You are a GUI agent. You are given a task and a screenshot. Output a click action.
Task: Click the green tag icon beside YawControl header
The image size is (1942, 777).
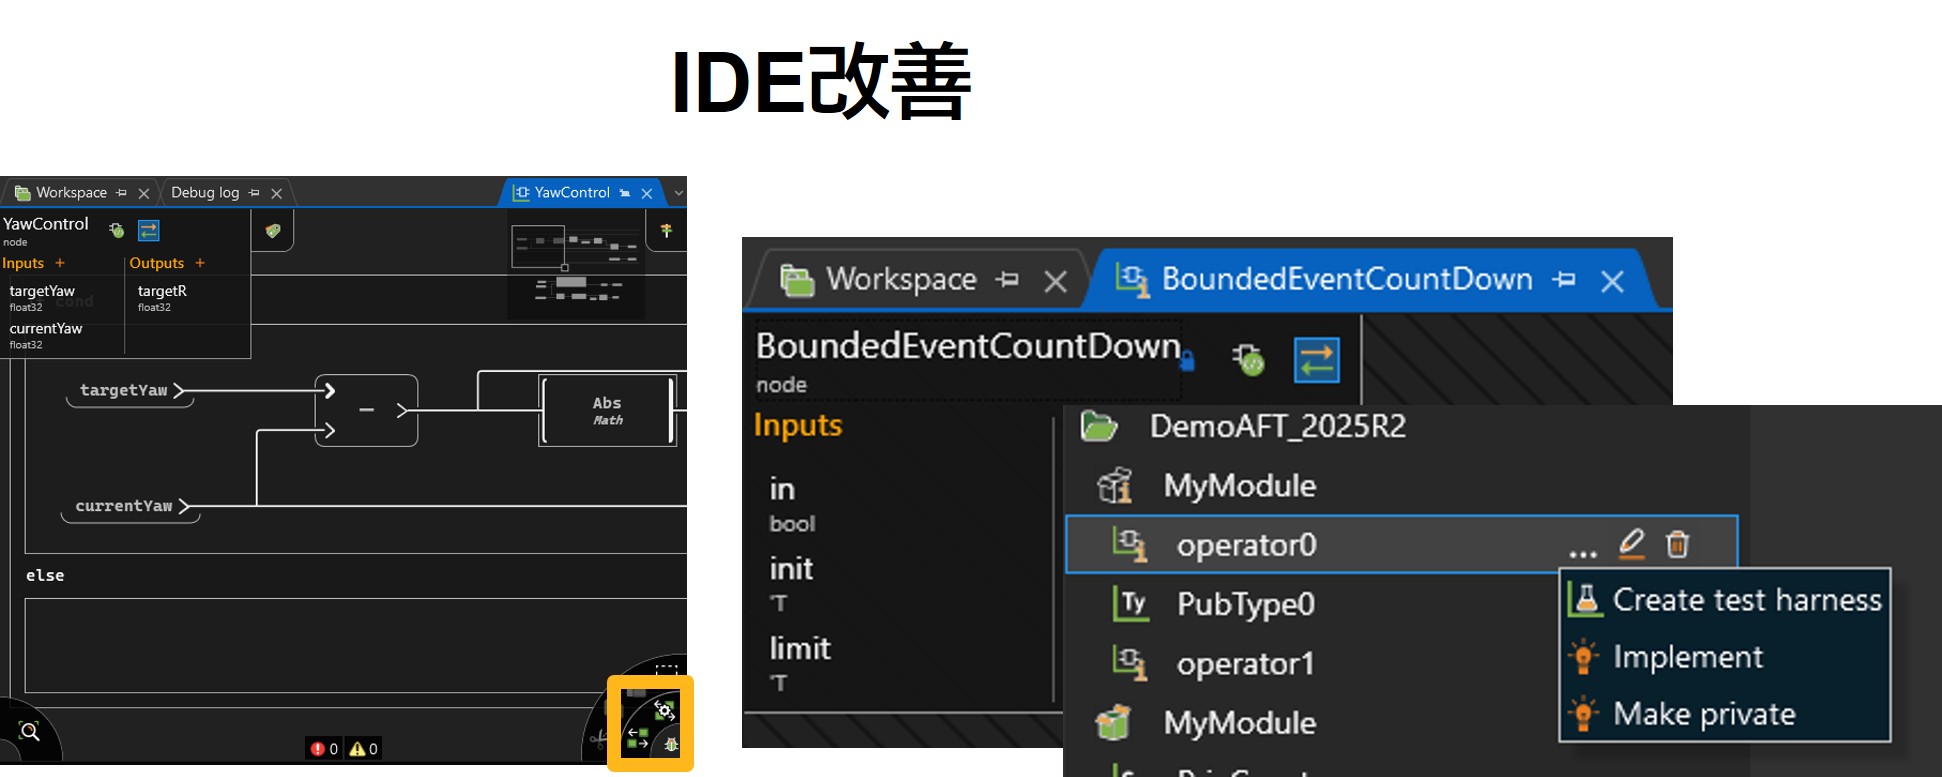coord(272,231)
